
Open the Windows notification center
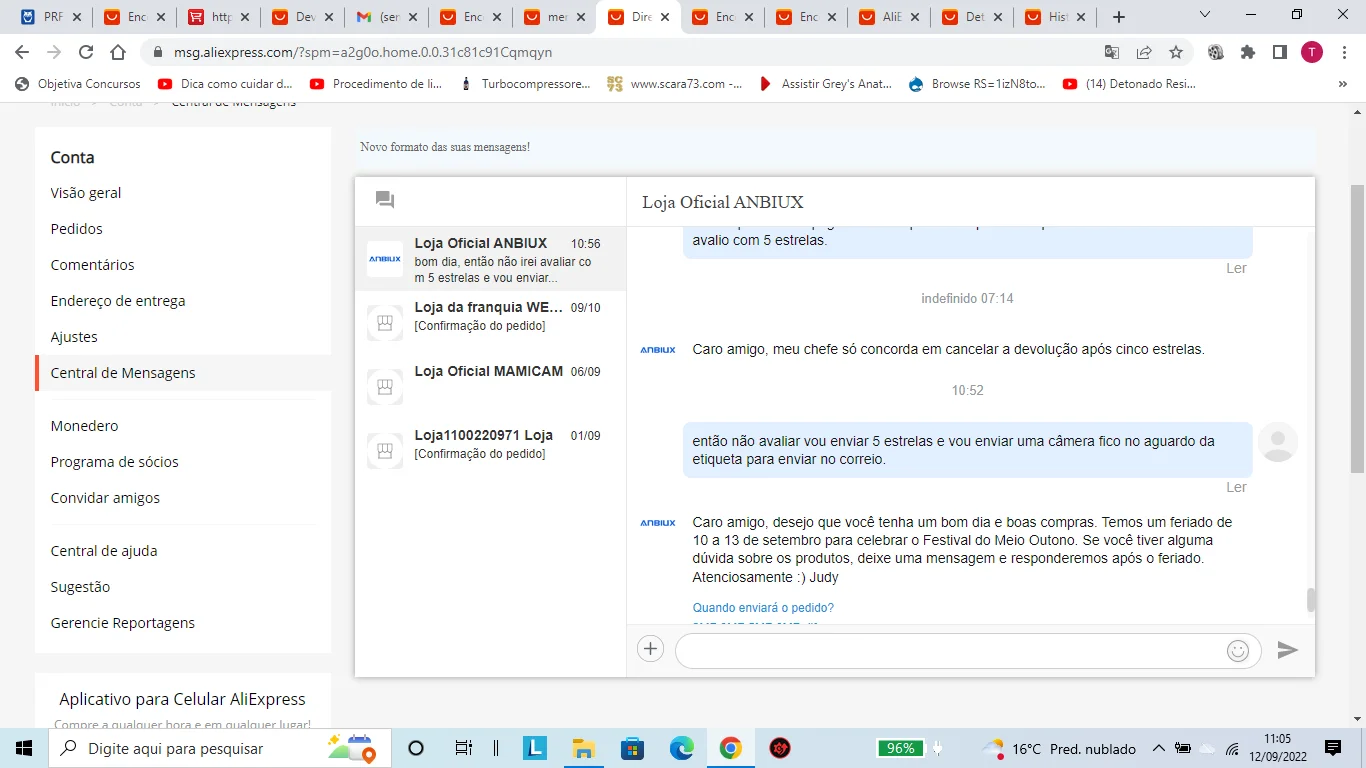click(1332, 748)
